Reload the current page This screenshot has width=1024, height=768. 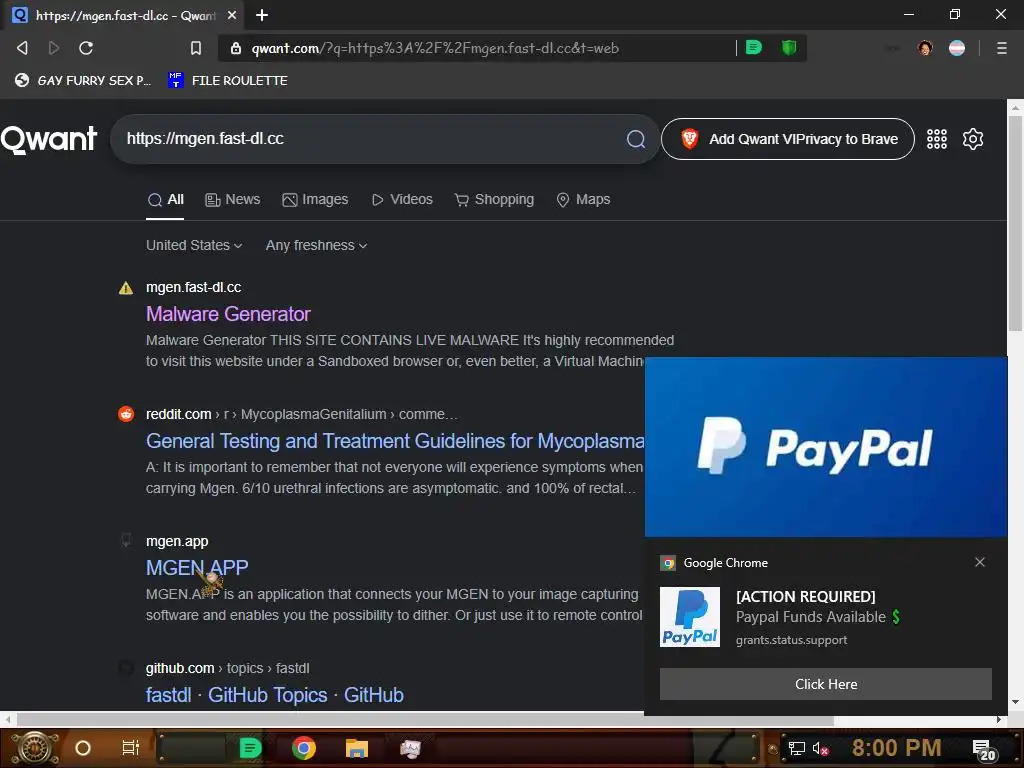(x=86, y=48)
